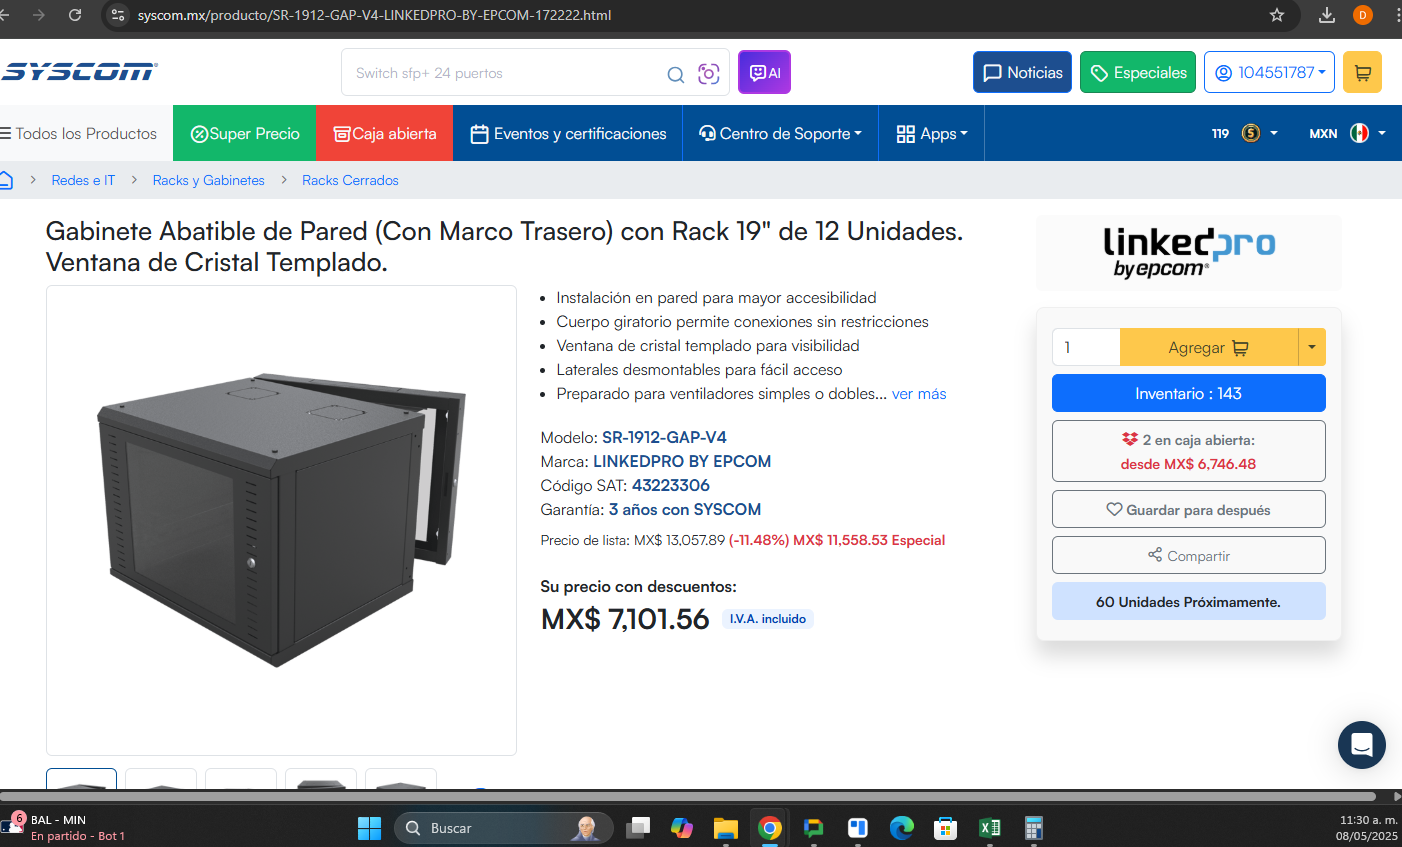1402x847 pixels.
Task: Click the 'ver más' link
Action: click(x=919, y=394)
